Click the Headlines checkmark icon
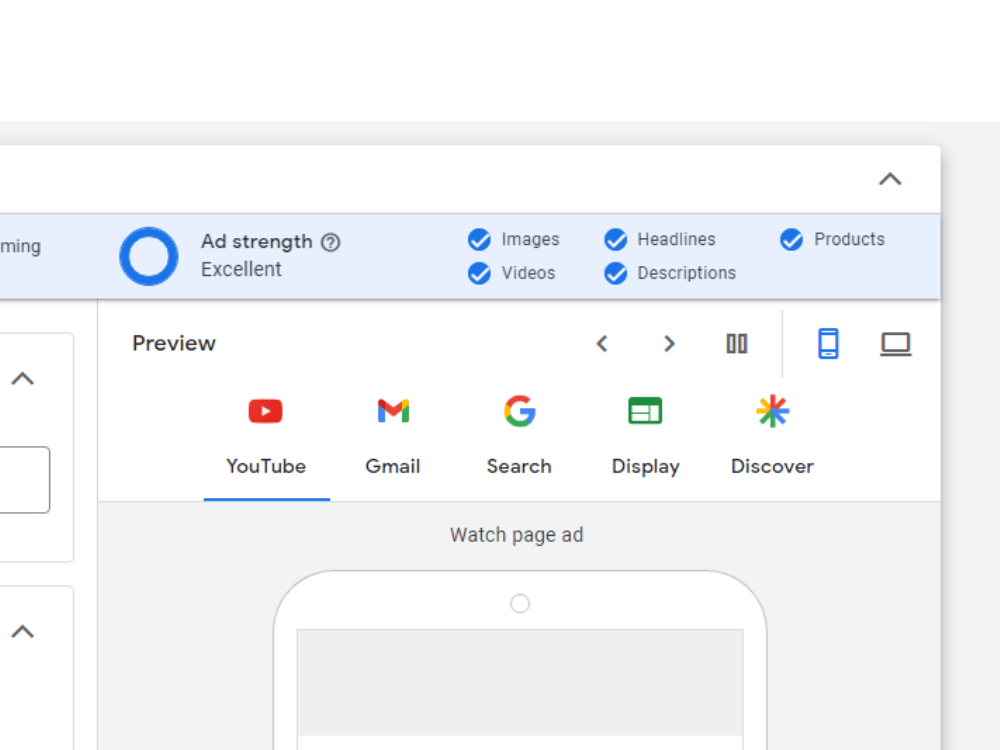The height and width of the screenshot is (750, 1000). (x=615, y=240)
